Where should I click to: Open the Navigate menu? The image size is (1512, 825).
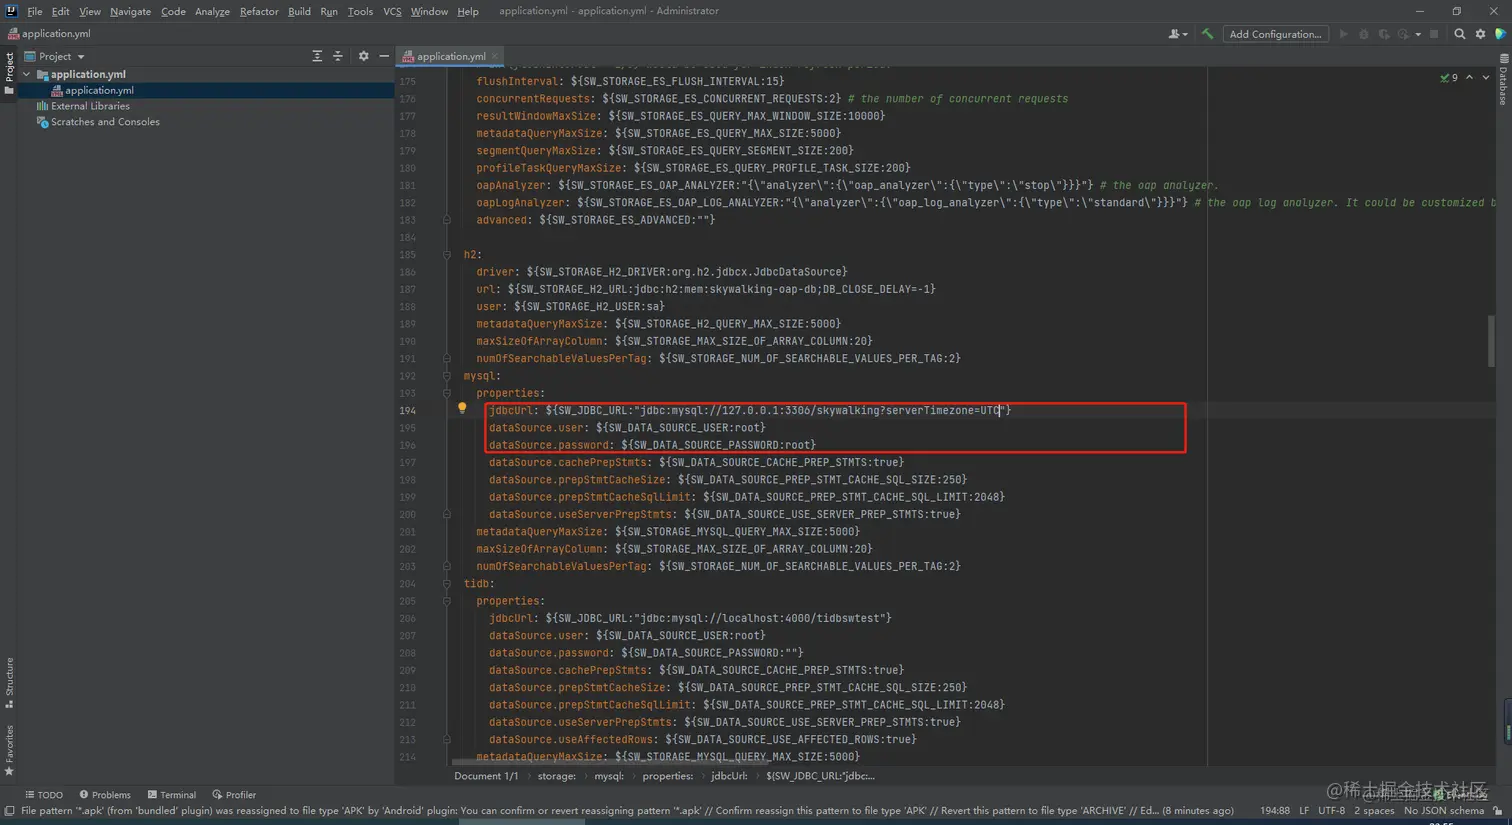pos(130,11)
